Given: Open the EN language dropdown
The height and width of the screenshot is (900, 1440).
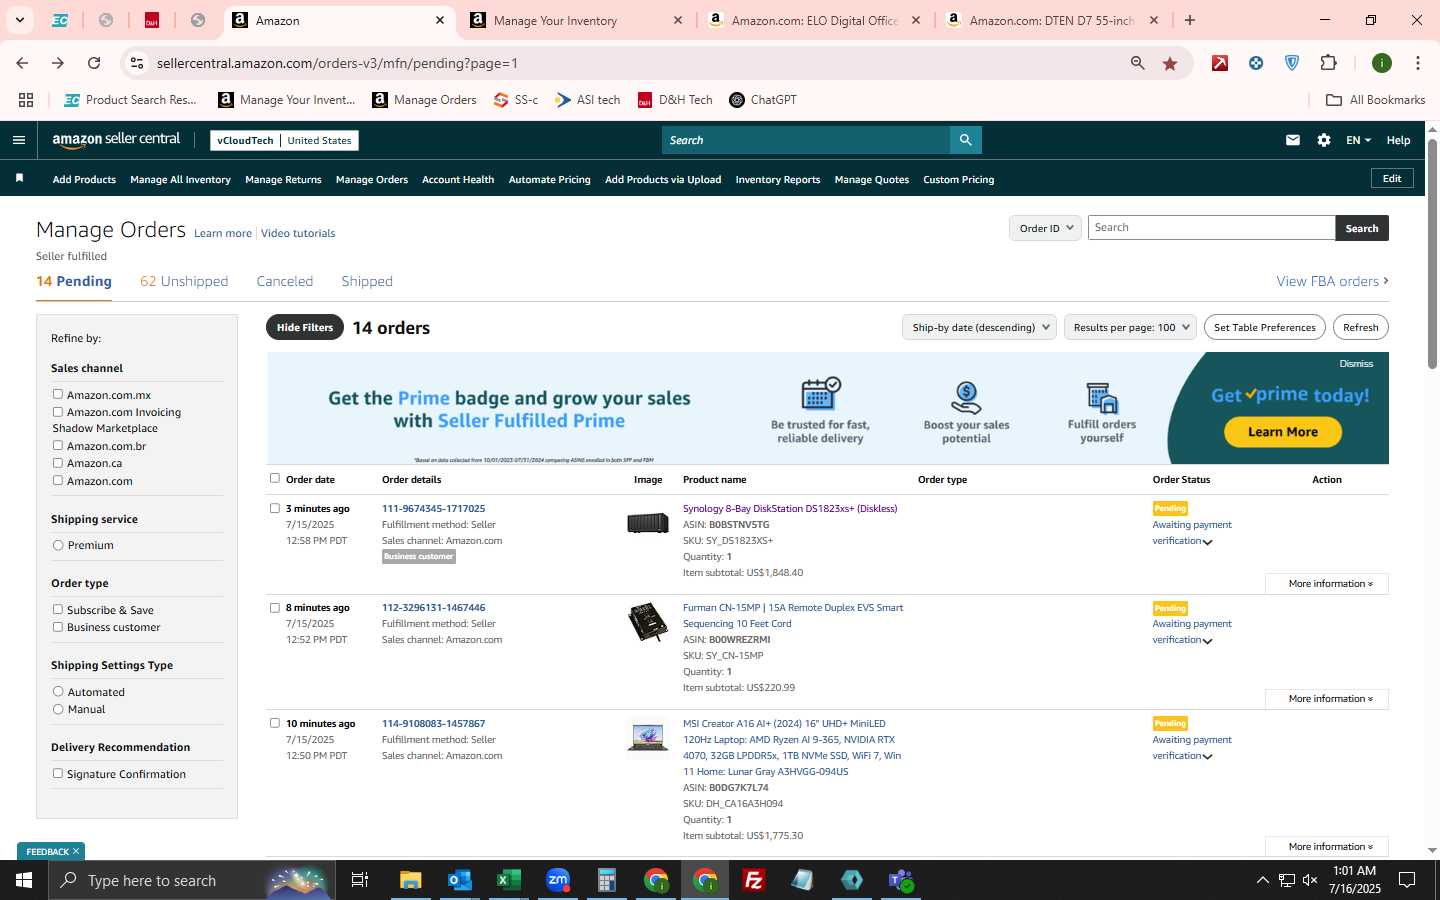Looking at the screenshot, I should [1358, 140].
